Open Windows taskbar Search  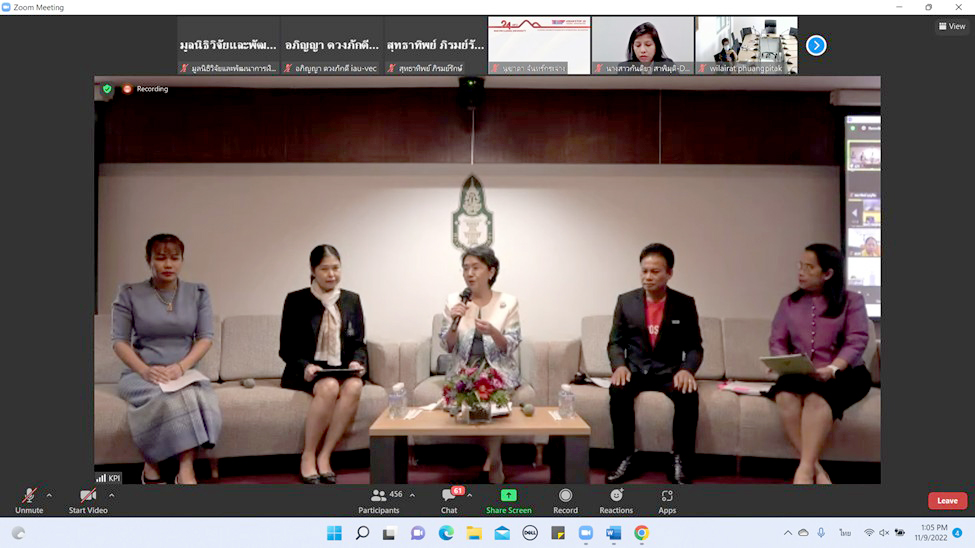(x=362, y=533)
